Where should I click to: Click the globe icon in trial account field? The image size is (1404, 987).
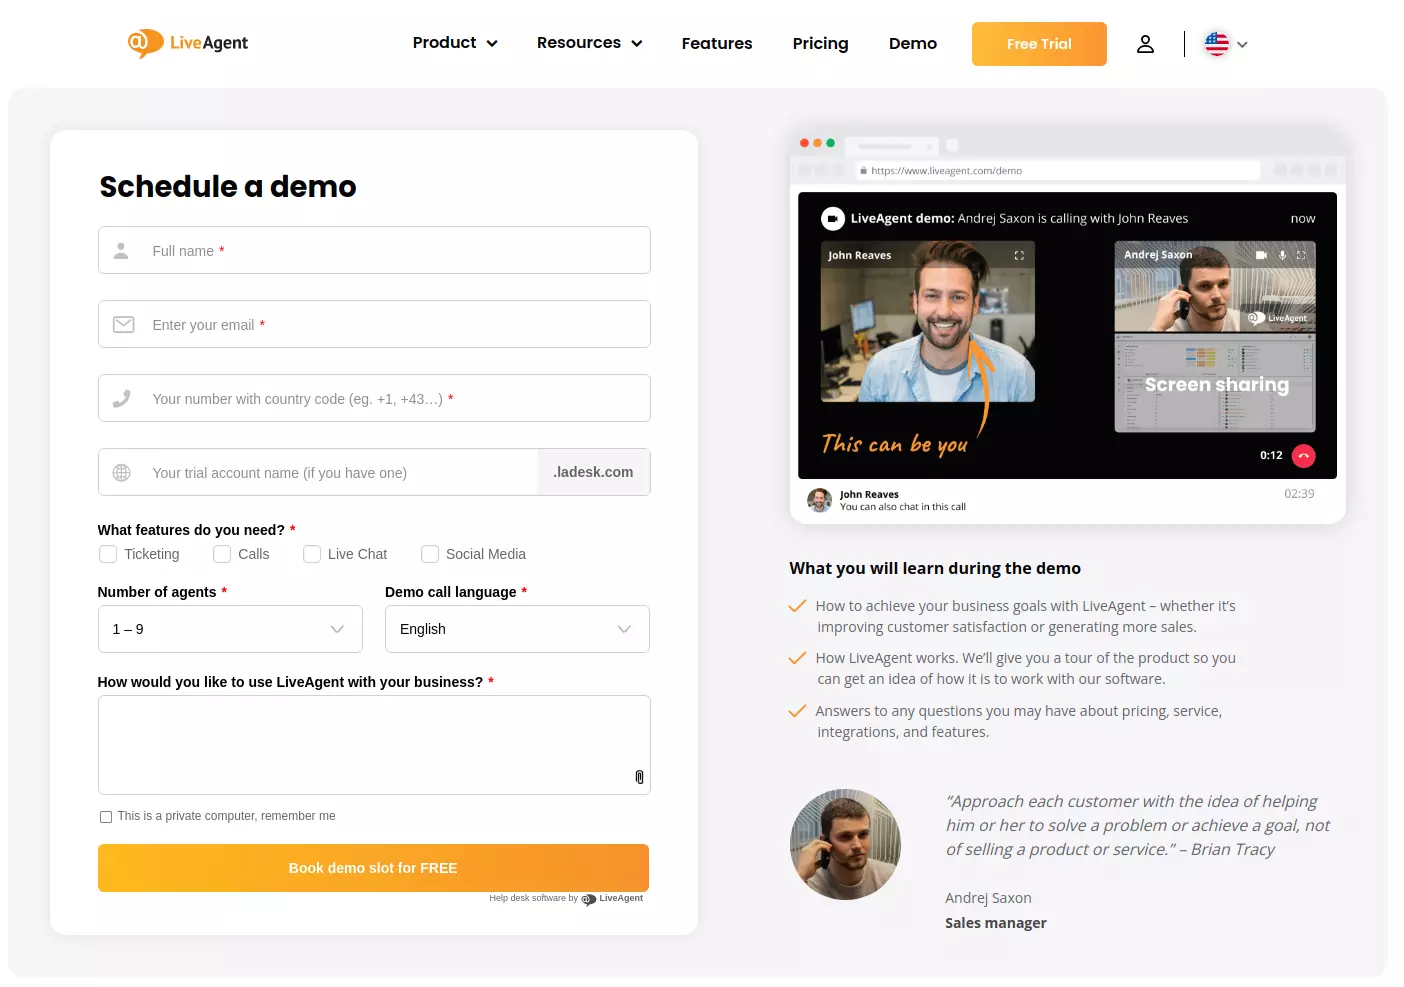(122, 471)
